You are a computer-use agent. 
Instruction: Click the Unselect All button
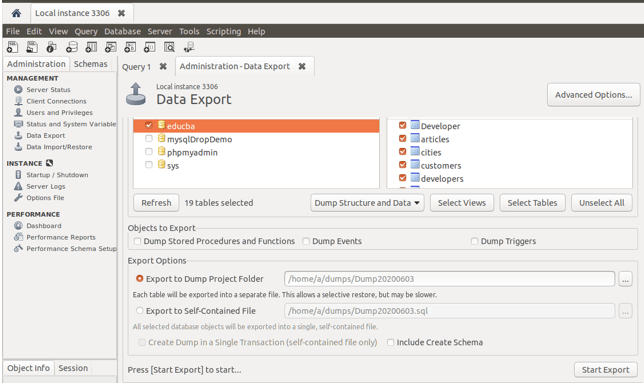click(x=602, y=203)
